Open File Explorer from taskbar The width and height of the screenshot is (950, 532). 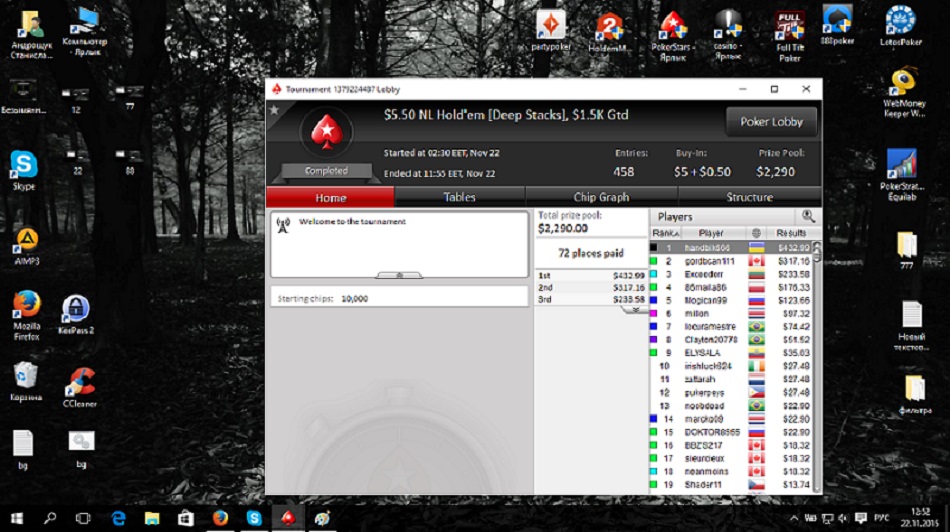(151, 518)
